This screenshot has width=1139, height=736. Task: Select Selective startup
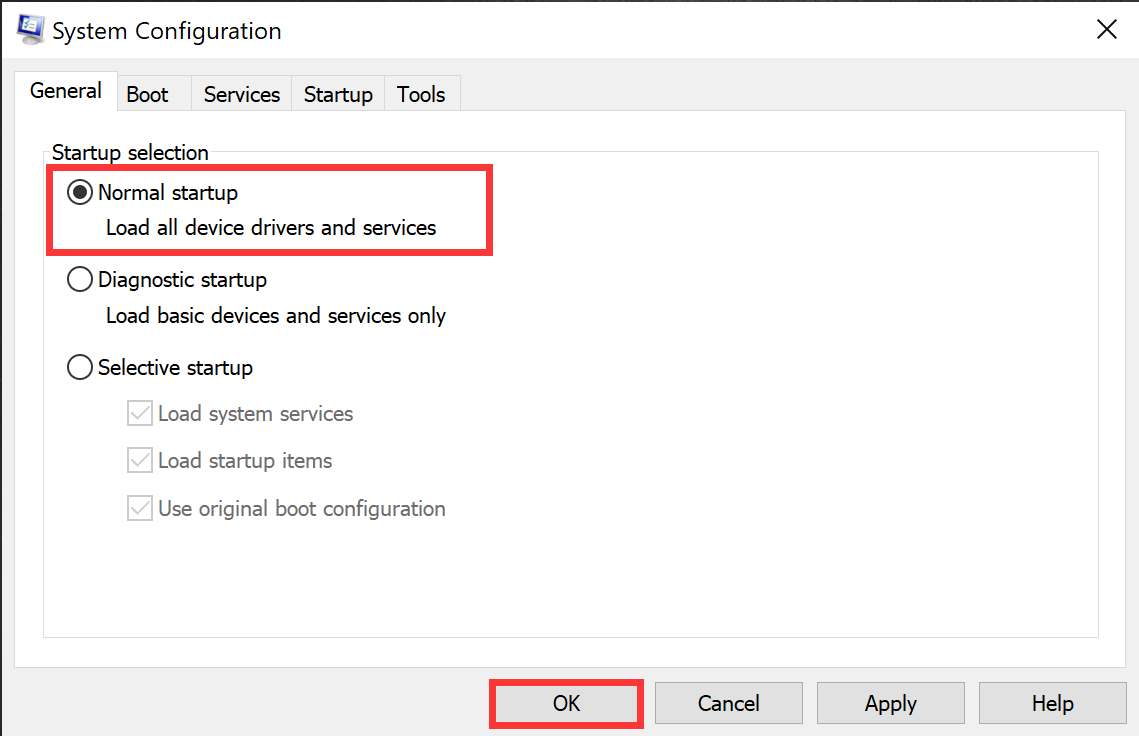(x=80, y=367)
